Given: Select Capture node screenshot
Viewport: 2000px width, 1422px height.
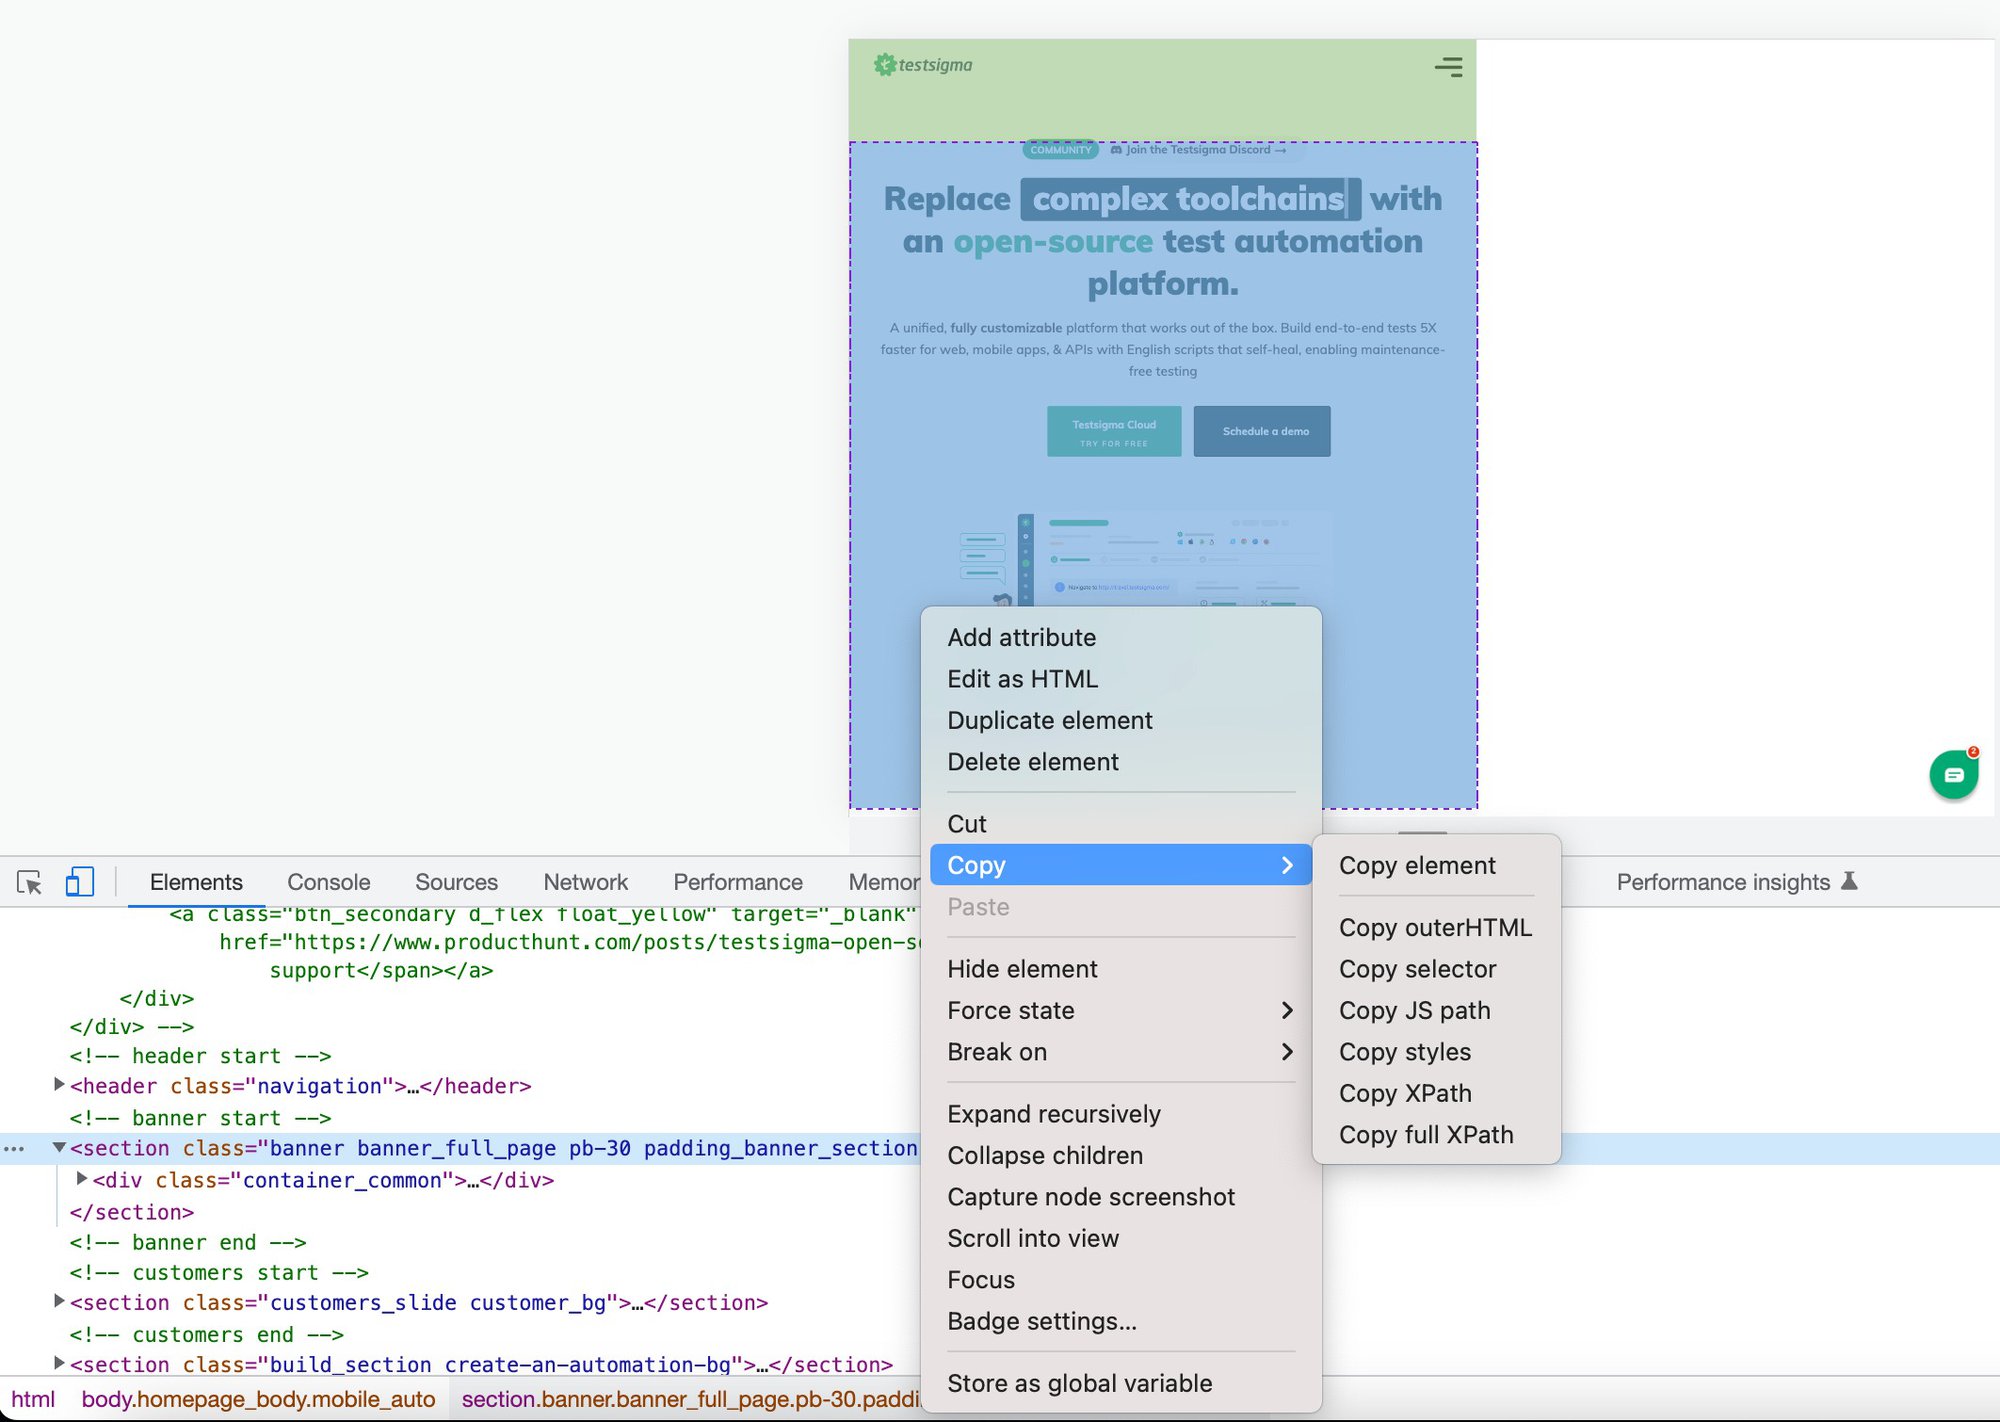Looking at the screenshot, I should pyautogui.click(x=1121, y=1197).
